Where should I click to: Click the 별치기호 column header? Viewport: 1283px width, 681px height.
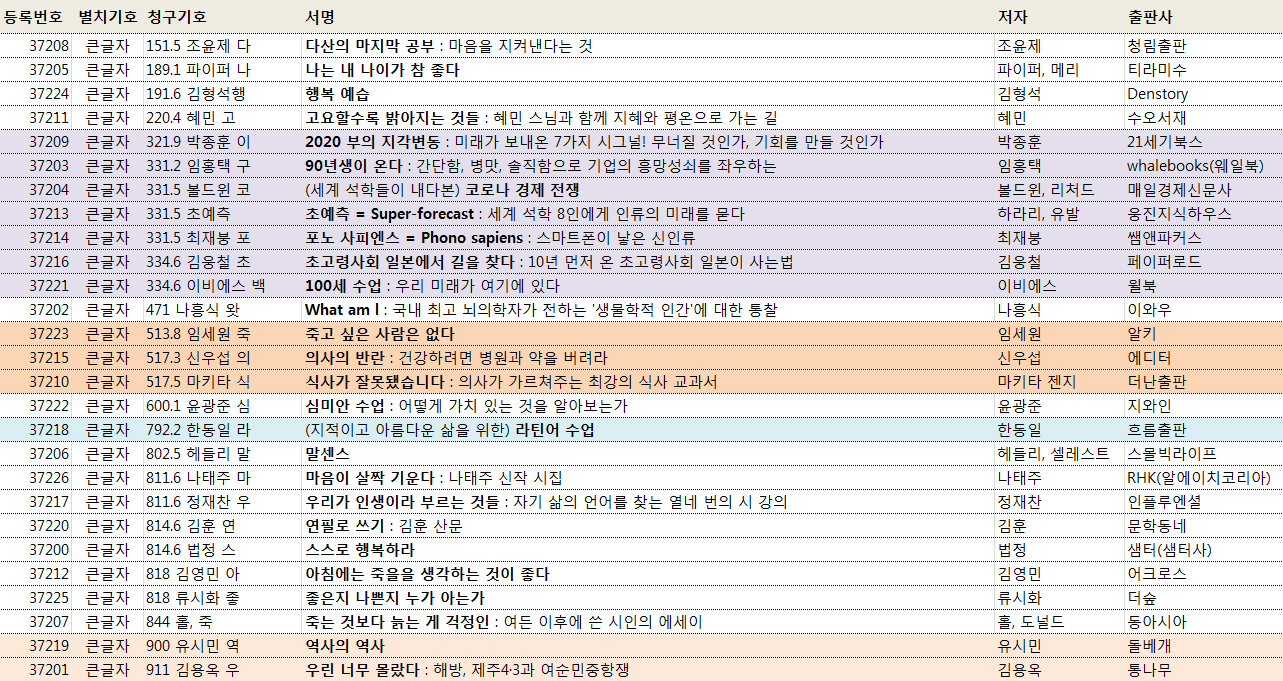point(107,17)
